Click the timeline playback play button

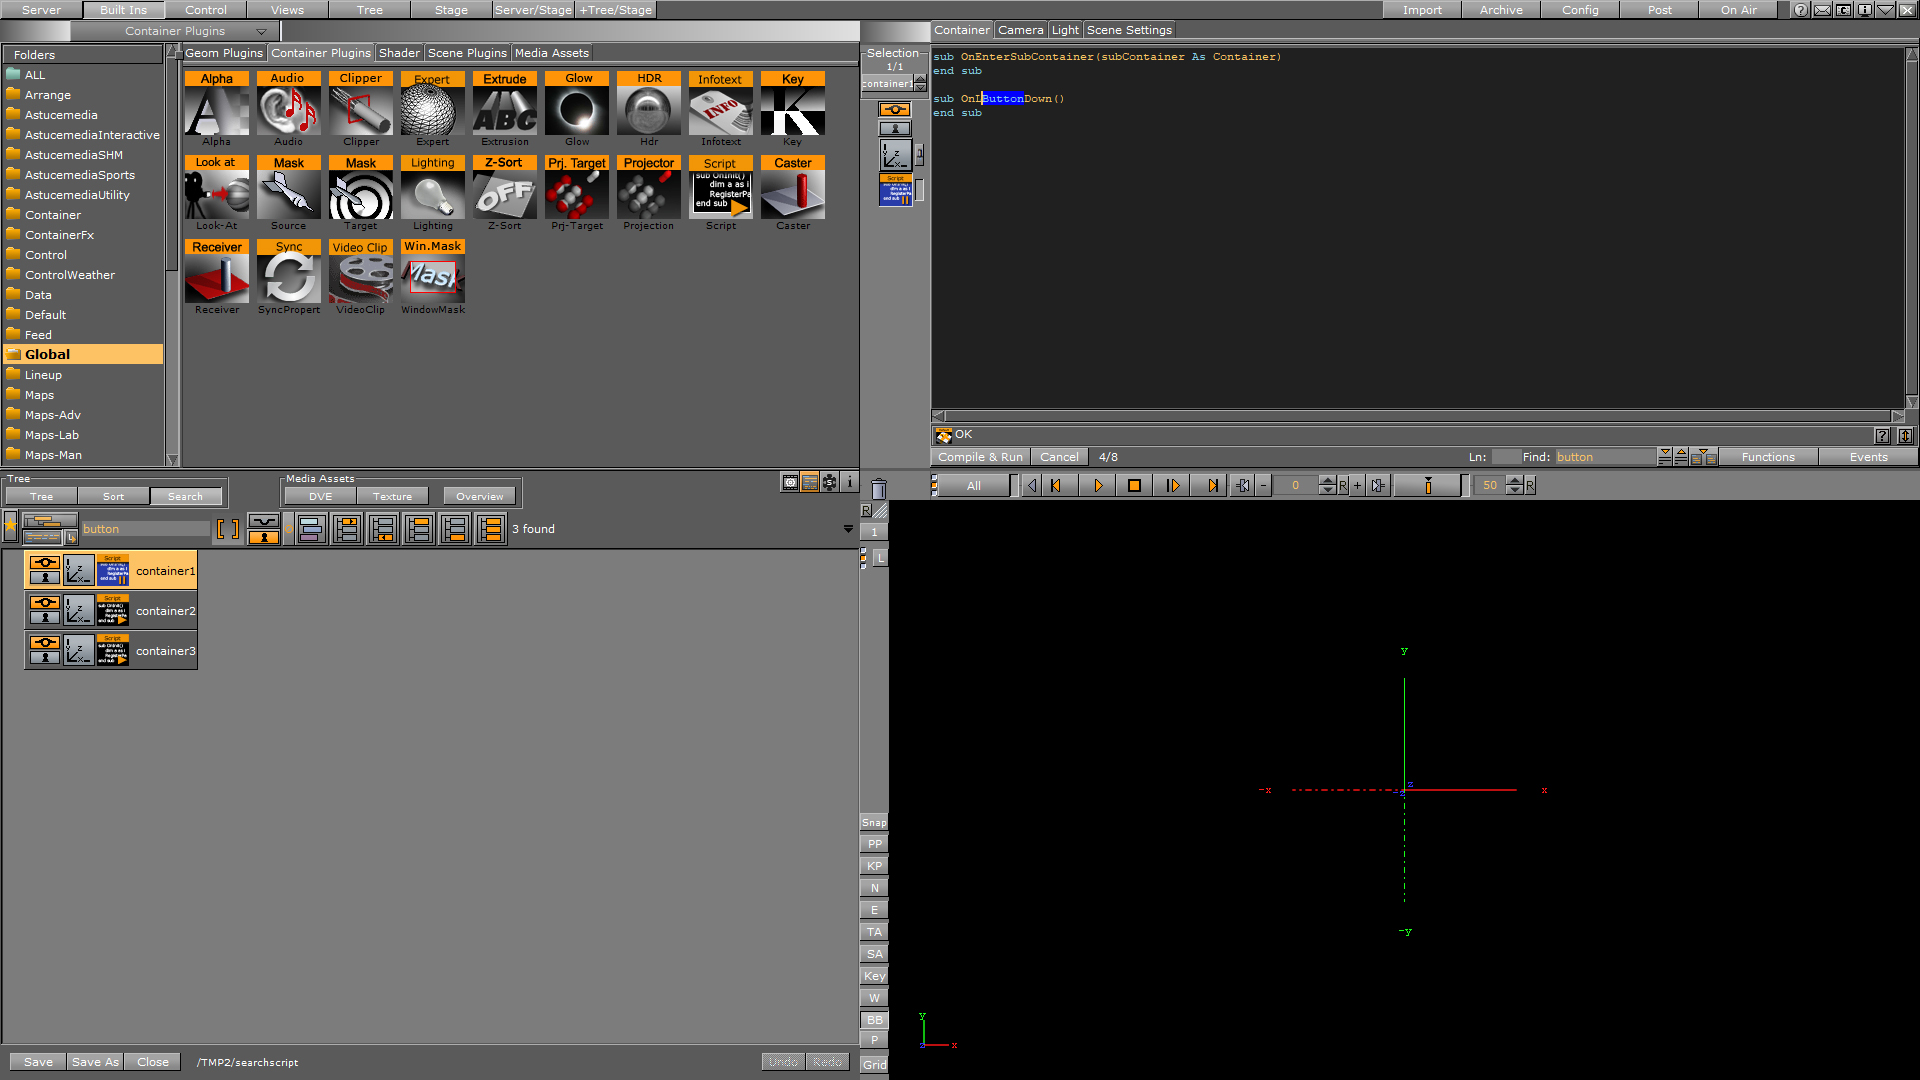1096,485
